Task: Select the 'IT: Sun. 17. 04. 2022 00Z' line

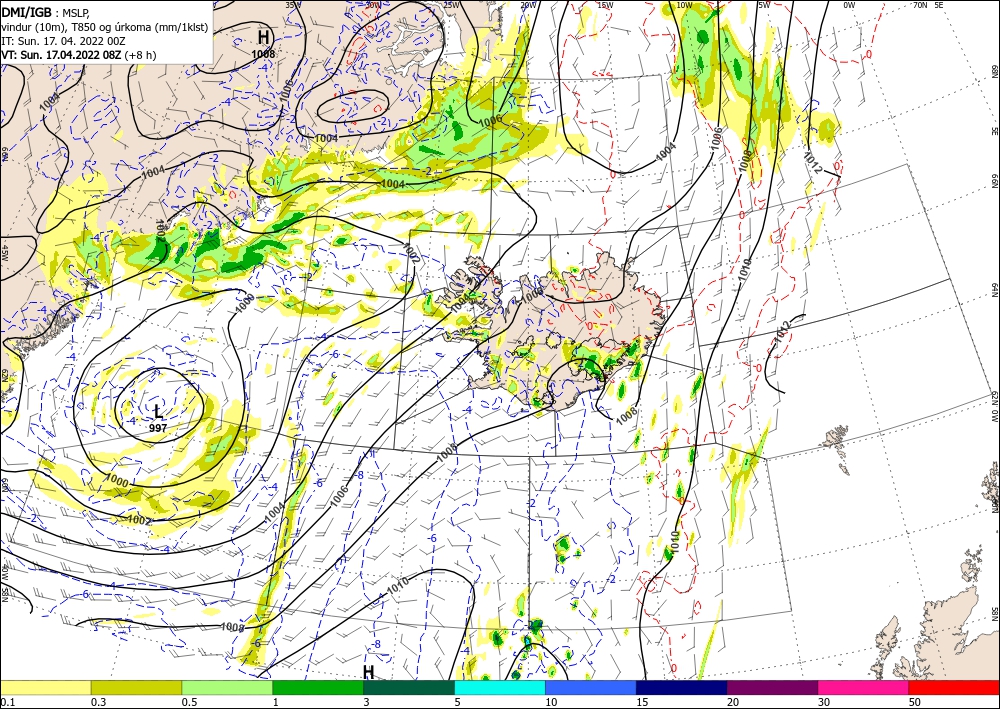Action: pyautogui.click(x=63, y=41)
